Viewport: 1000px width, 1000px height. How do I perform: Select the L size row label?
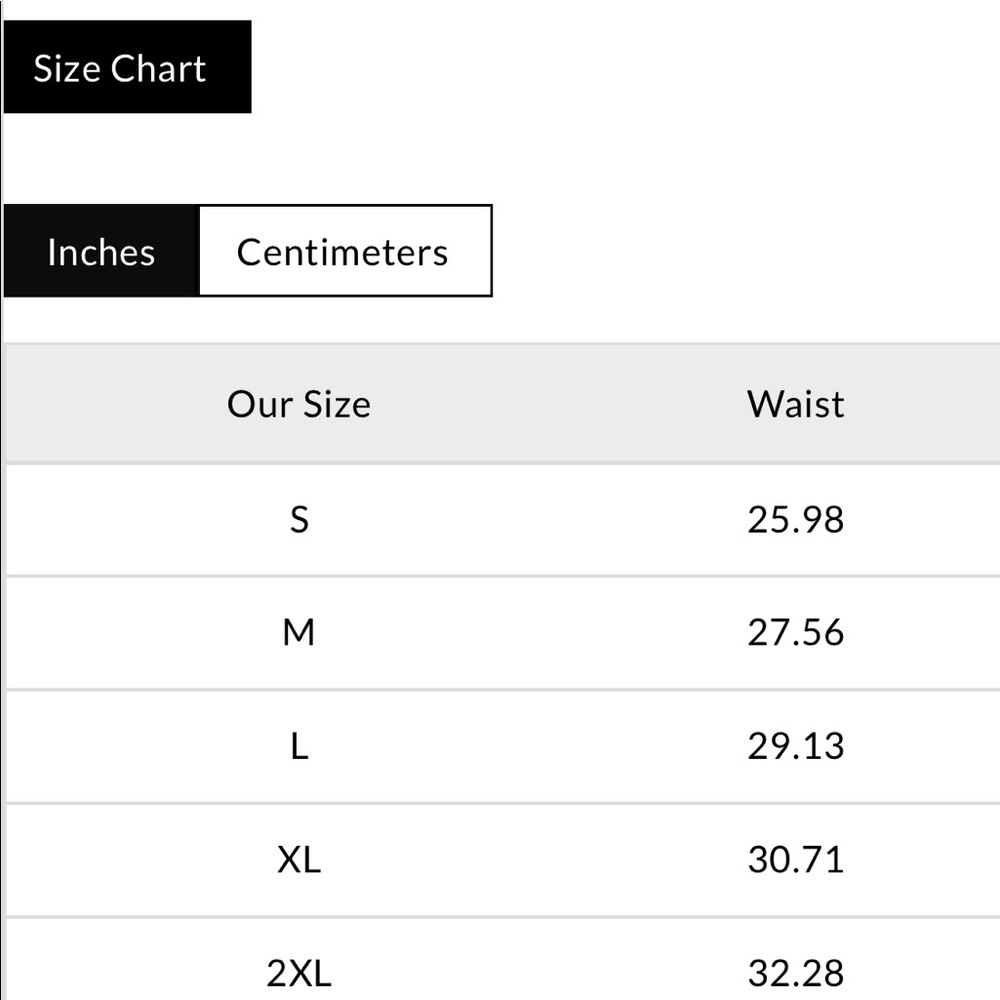[299, 746]
